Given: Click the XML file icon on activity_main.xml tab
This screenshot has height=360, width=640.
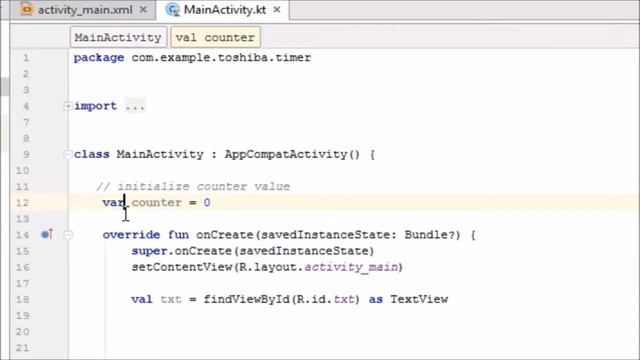Looking at the screenshot, I should [26, 9].
